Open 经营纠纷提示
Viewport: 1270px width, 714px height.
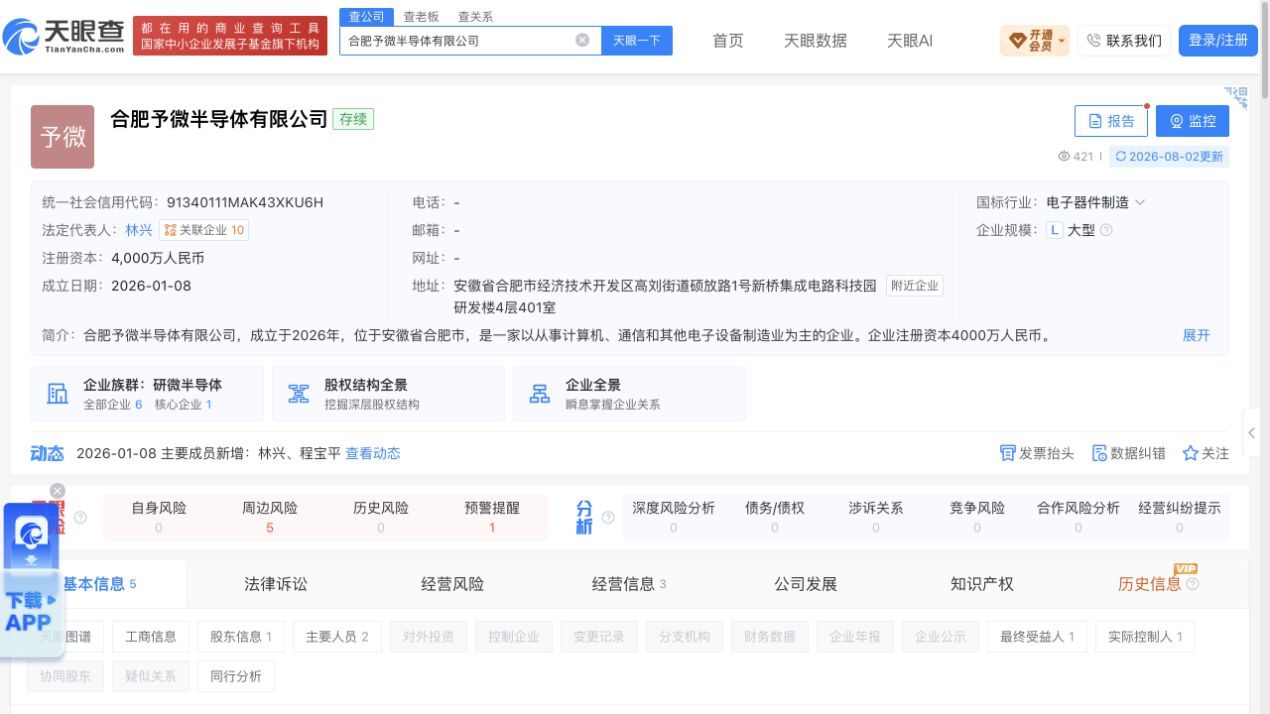(x=1180, y=516)
